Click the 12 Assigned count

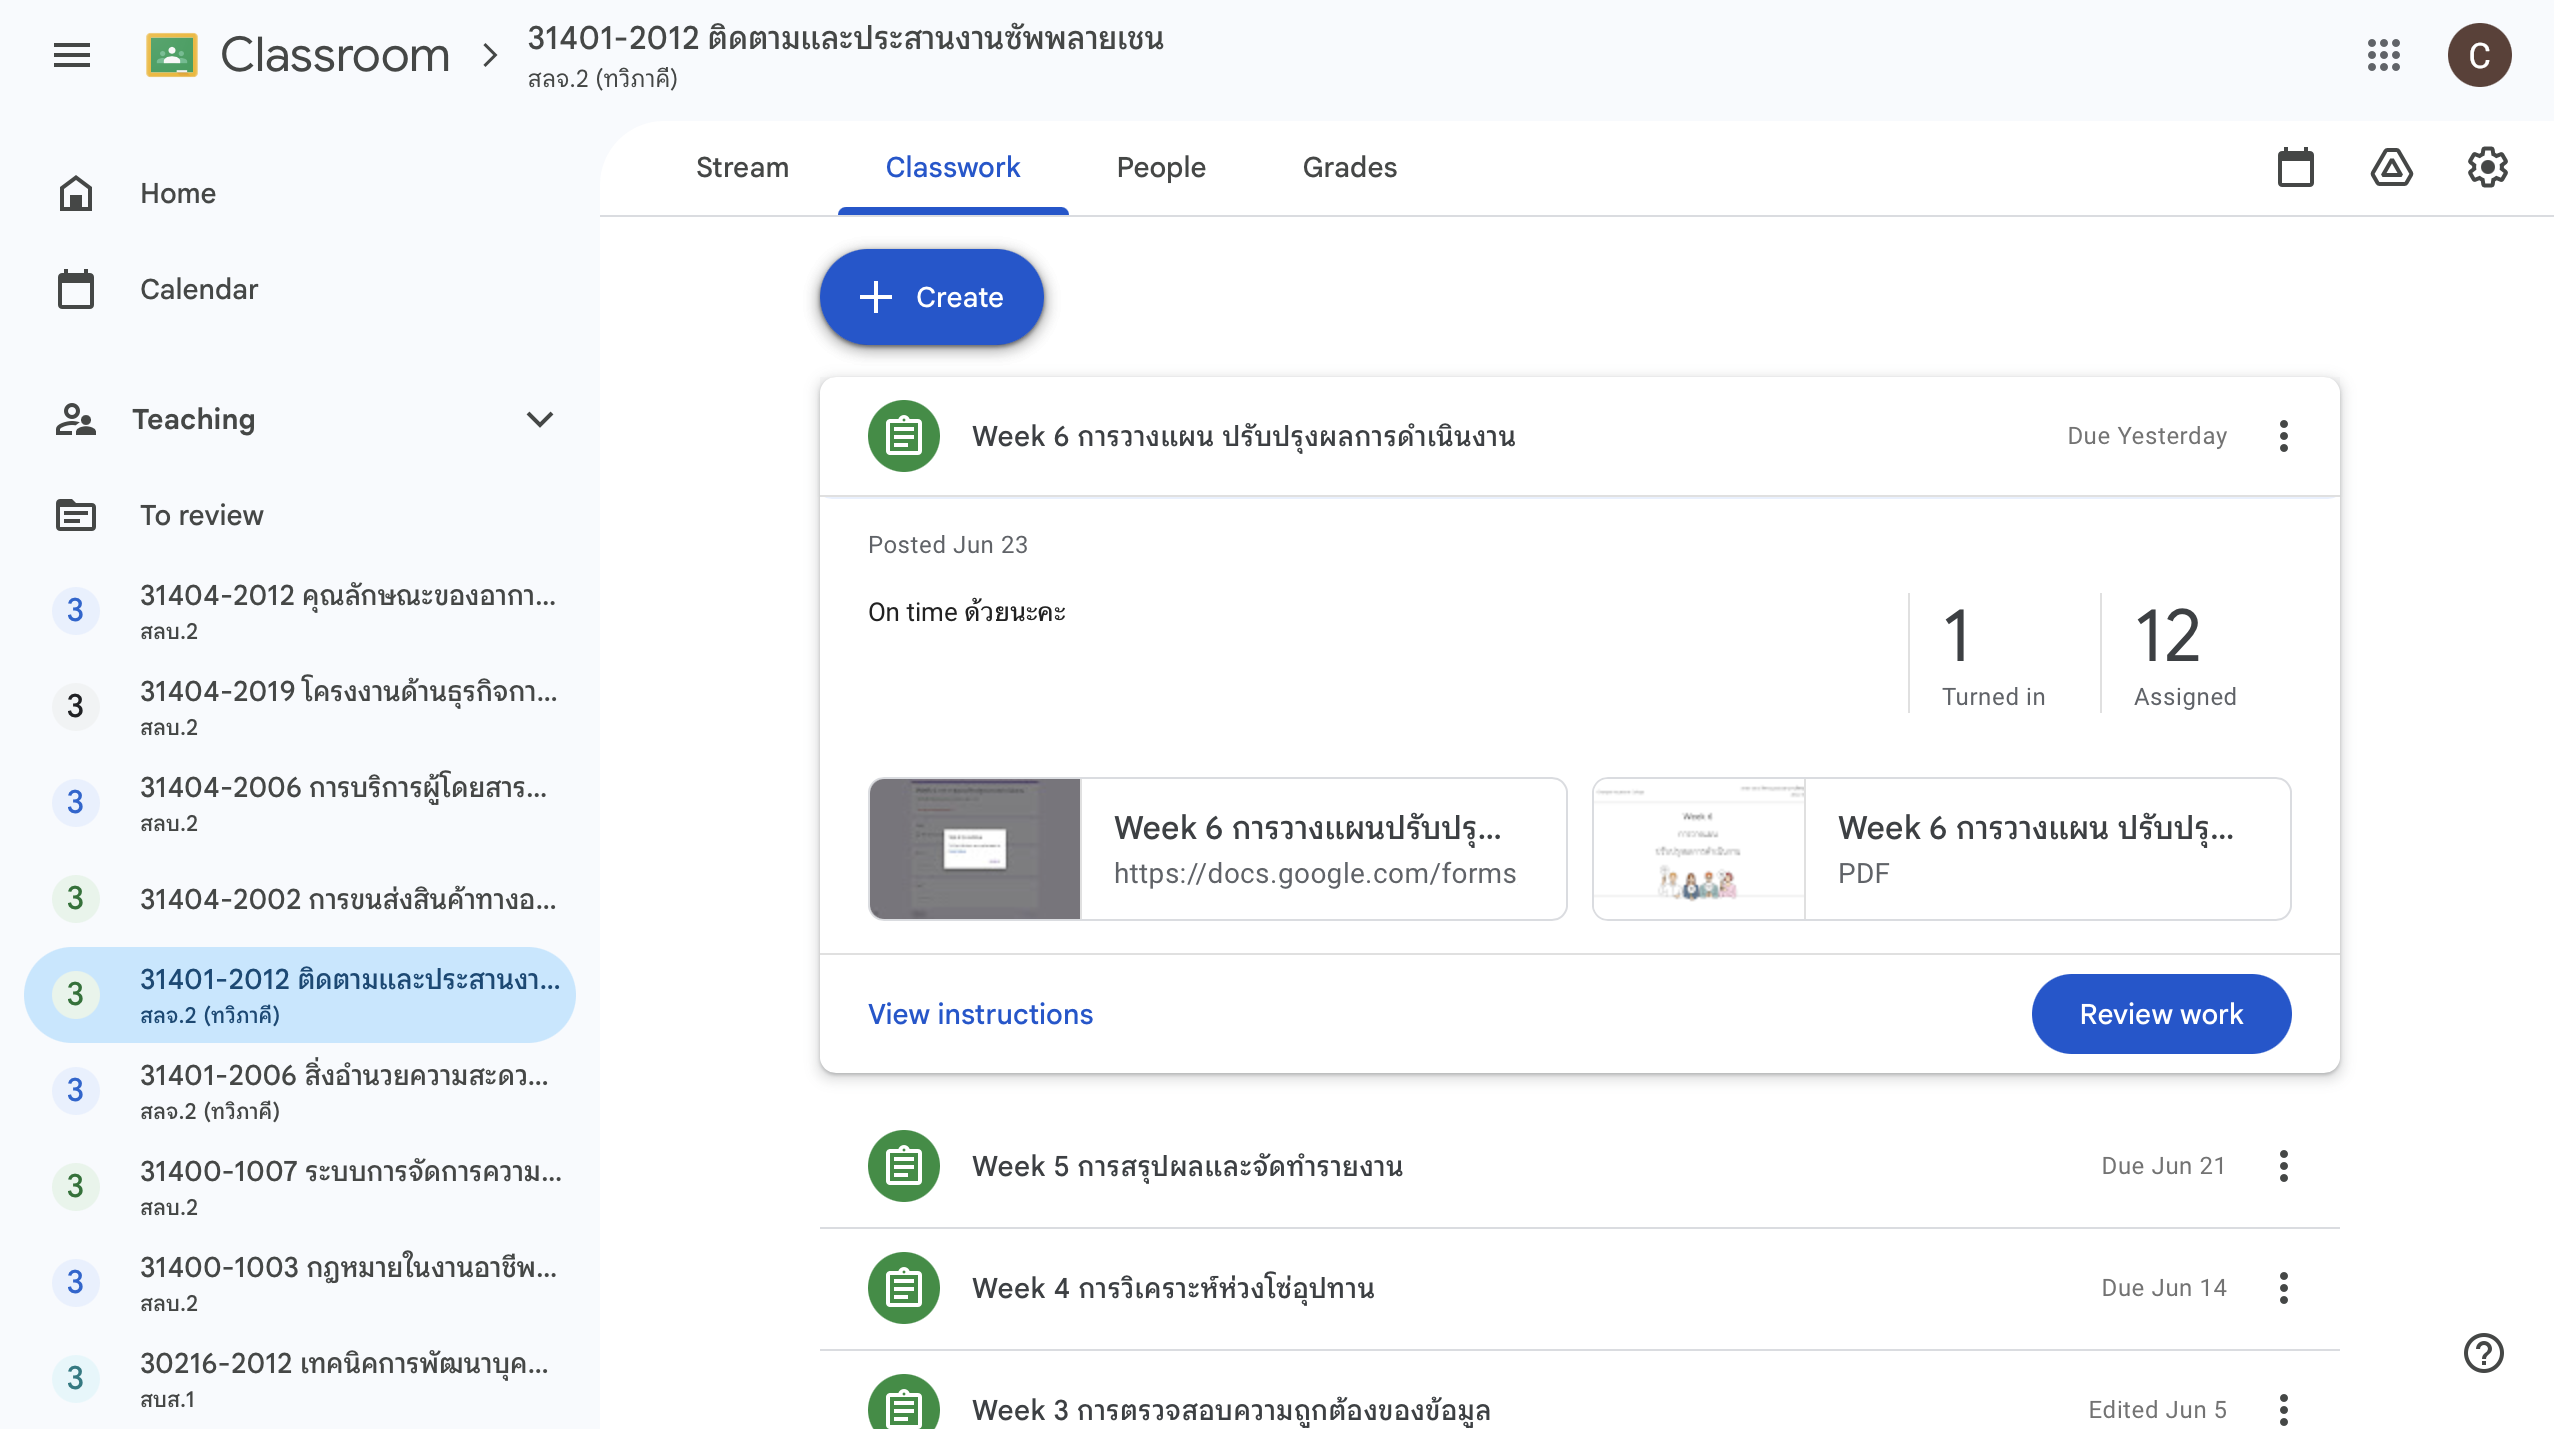[x=2186, y=654]
